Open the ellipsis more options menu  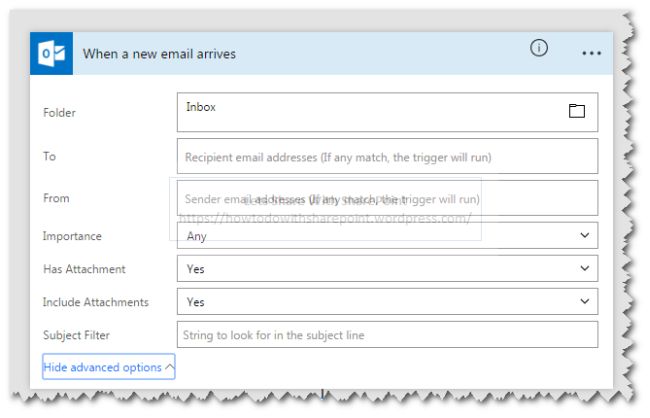[591, 53]
